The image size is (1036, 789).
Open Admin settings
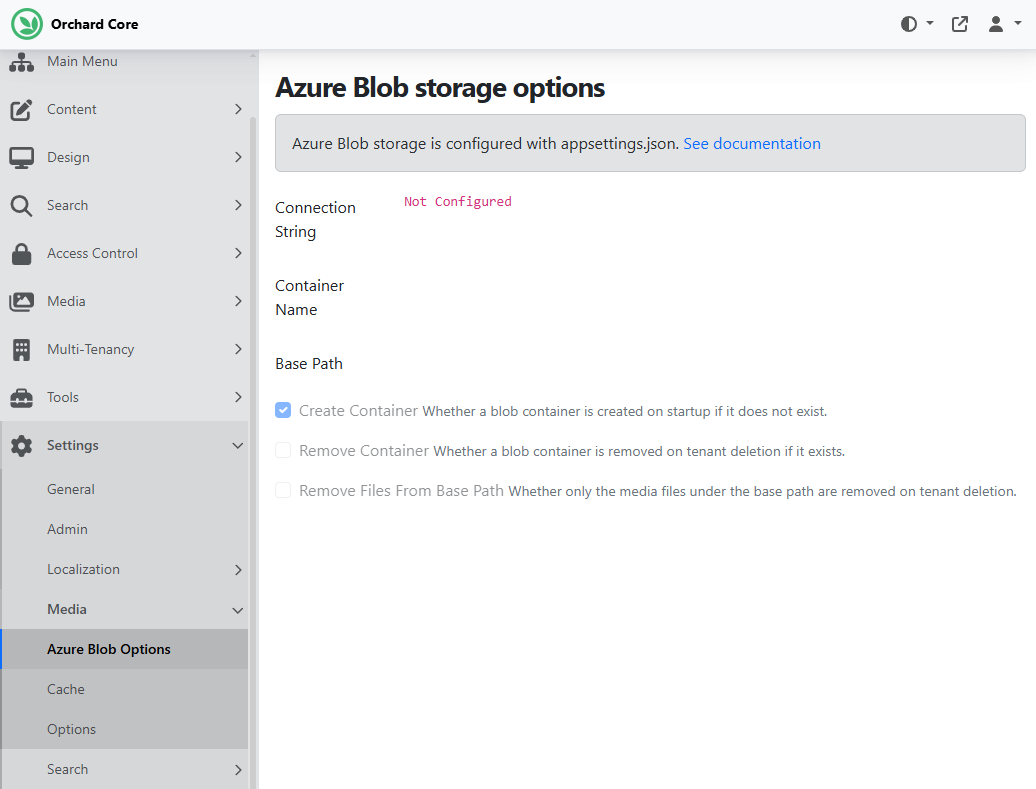tap(67, 529)
